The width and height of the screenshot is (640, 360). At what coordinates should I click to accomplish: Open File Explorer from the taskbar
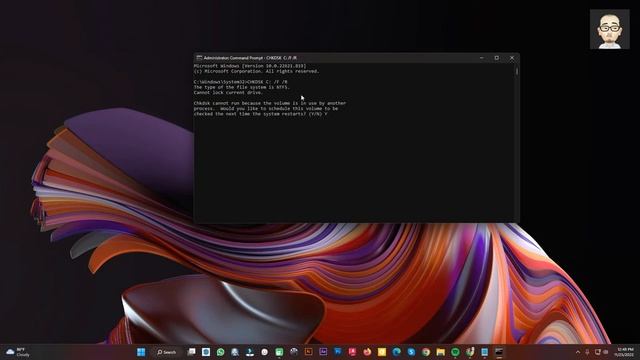(440, 352)
